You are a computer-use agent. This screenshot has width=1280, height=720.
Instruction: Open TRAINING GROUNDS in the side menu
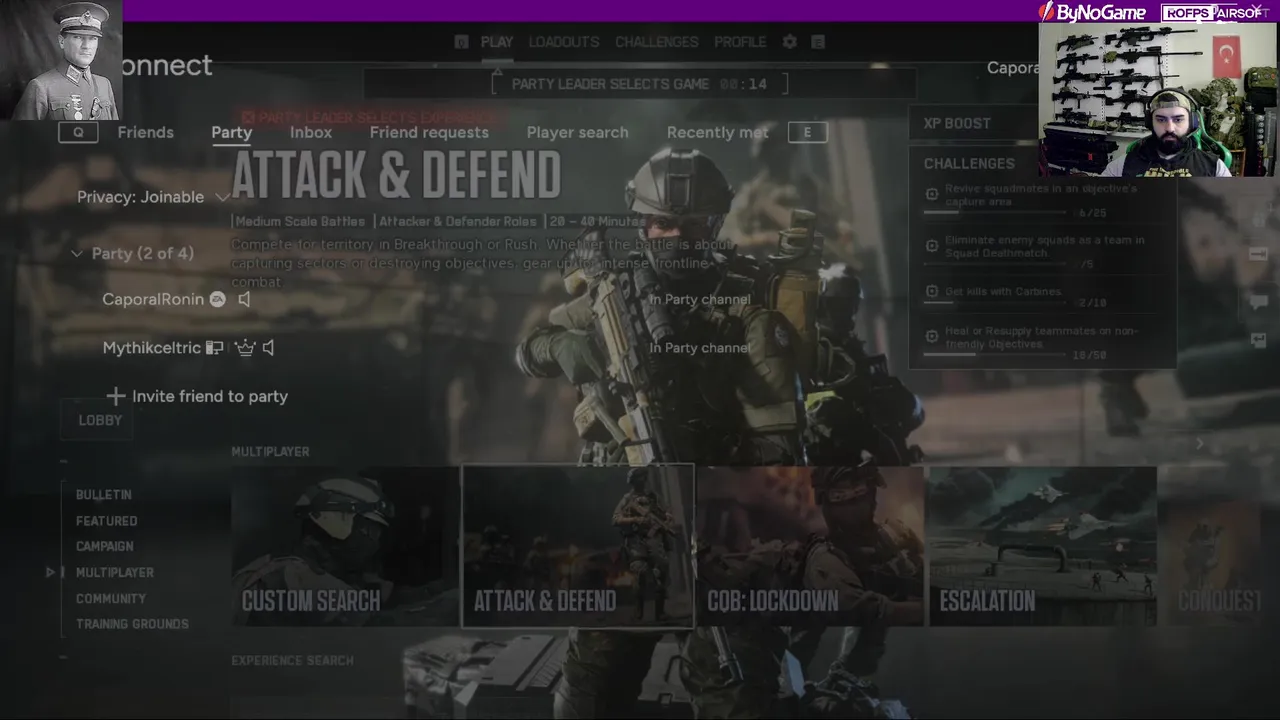click(132, 624)
